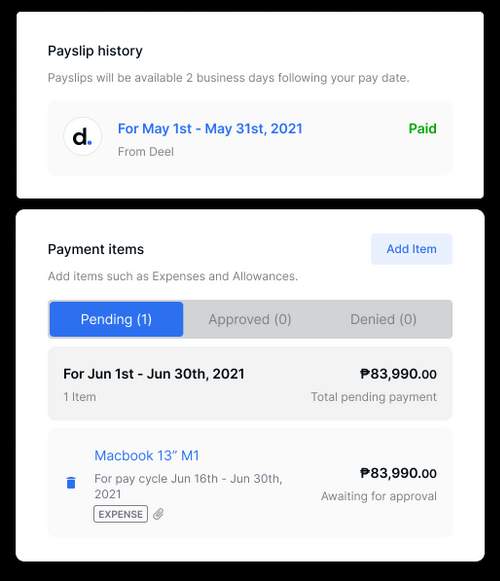Screen dimensions: 500x581
Task: Open the paperclip attachment icon
Action: [x=159, y=514]
